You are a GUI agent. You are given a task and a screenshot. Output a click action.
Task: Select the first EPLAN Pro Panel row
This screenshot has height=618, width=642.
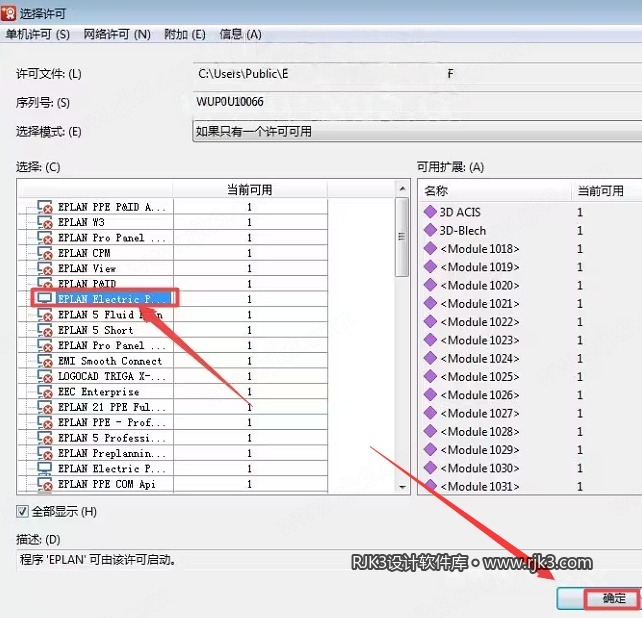click(173, 238)
